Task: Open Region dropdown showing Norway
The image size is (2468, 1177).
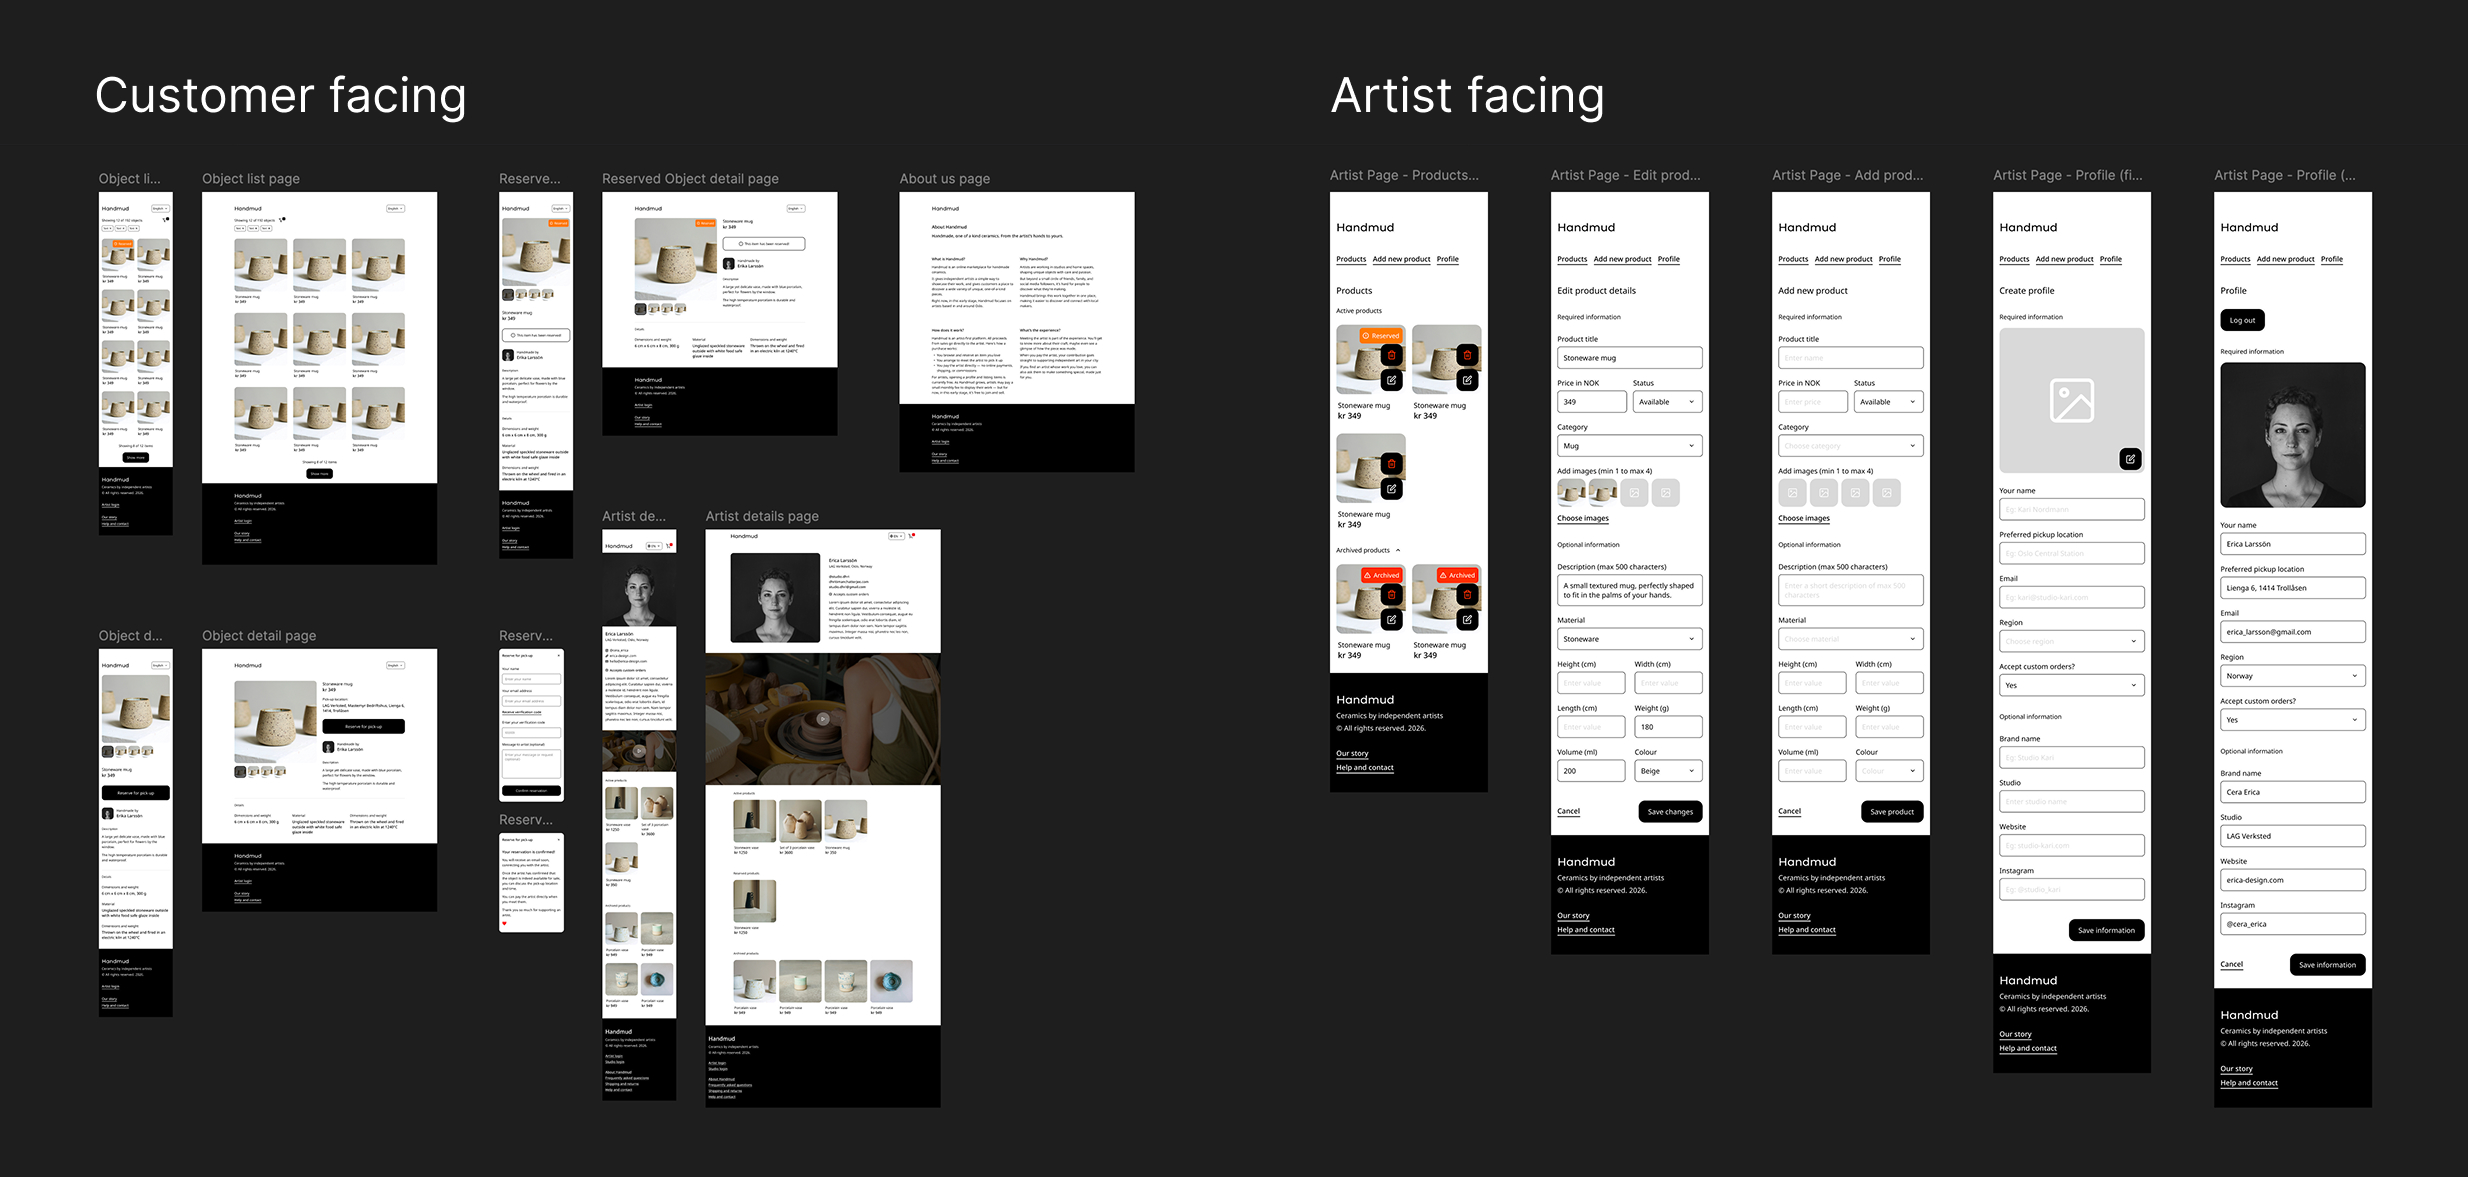Action: point(2293,676)
